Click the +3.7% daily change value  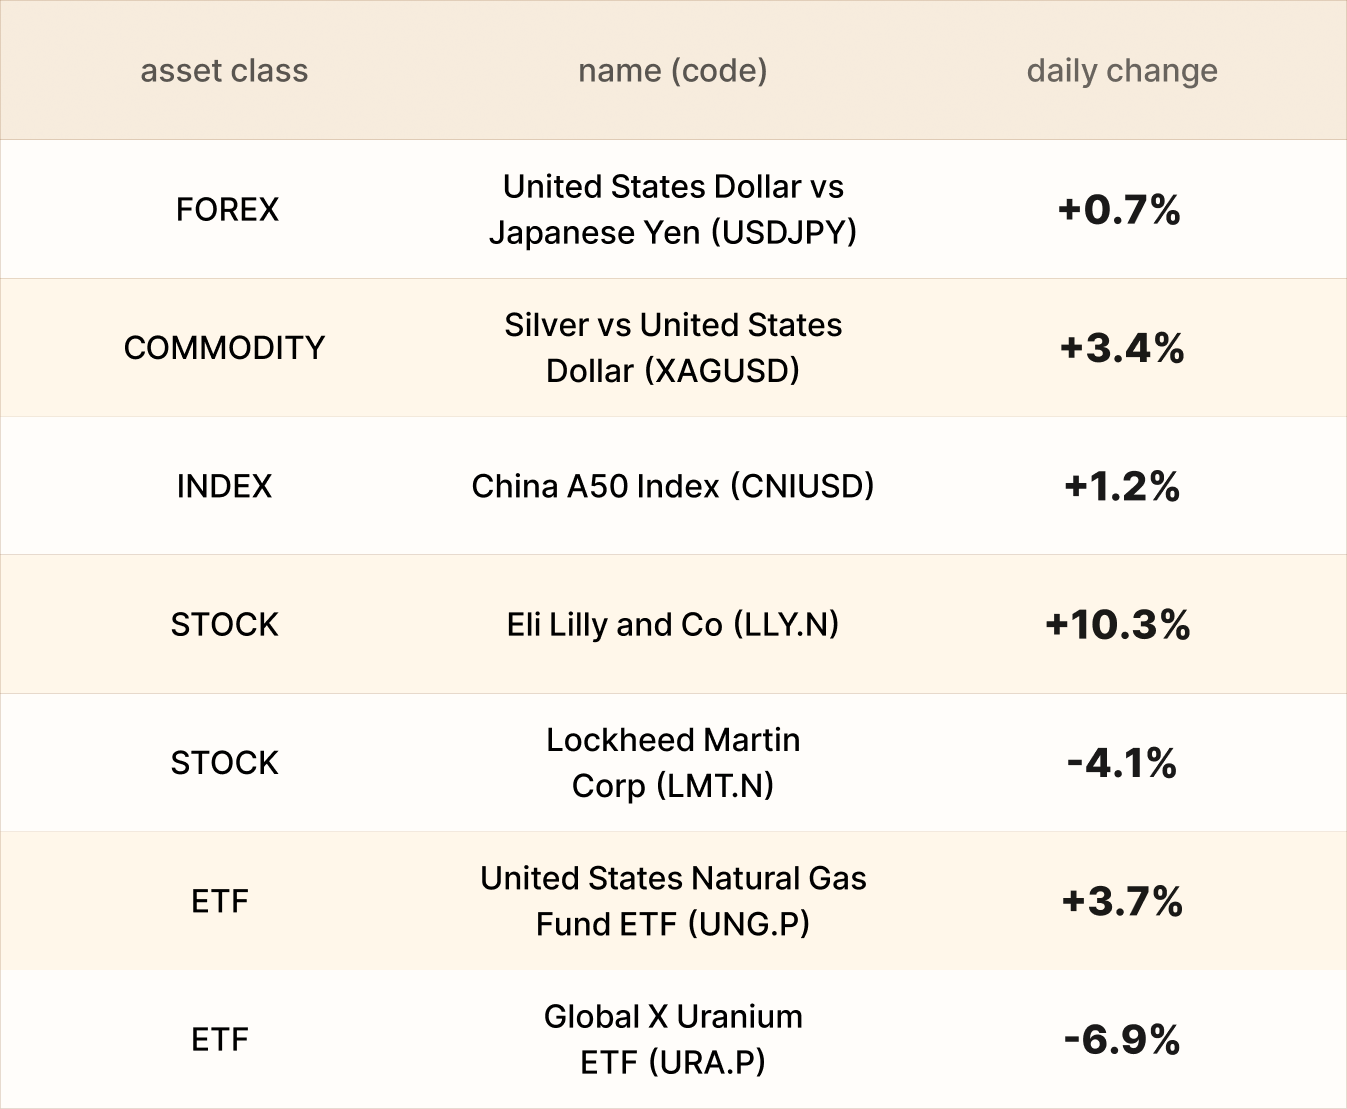point(1122,902)
